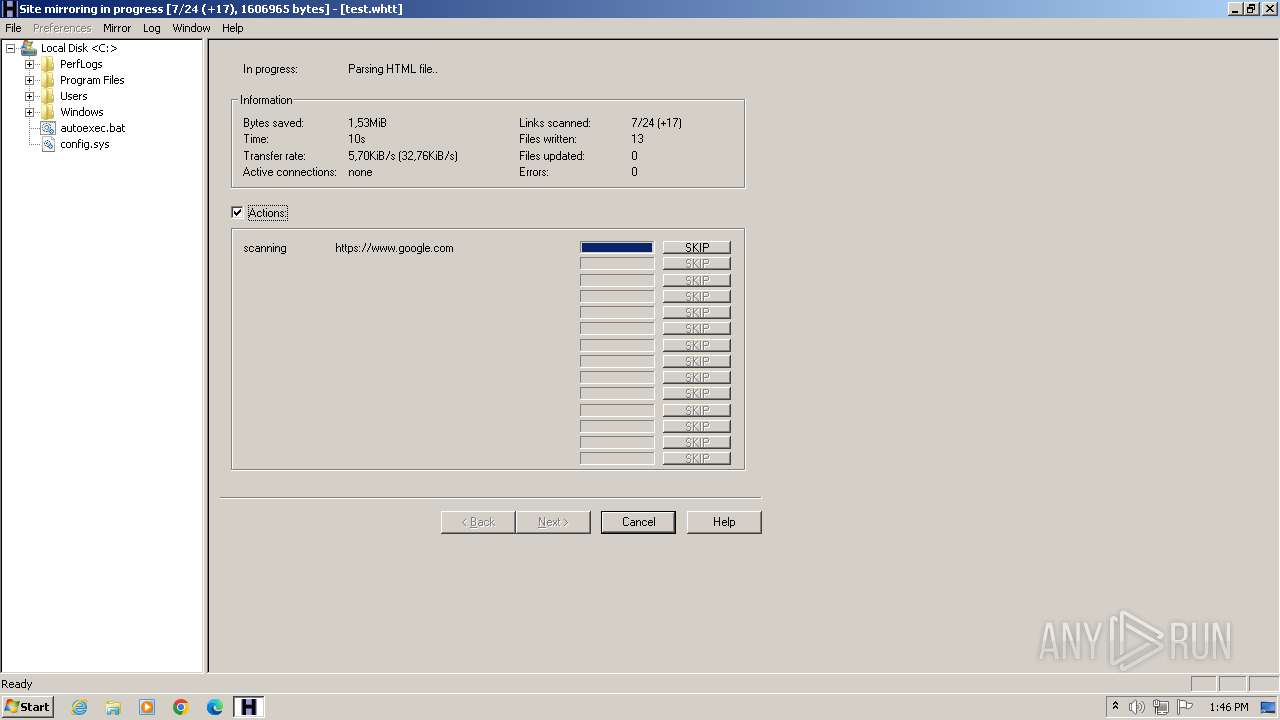Screen dimensions: 1280x720
Task: Select the Users folder icon
Action: pyautogui.click(x=48, y=96)
